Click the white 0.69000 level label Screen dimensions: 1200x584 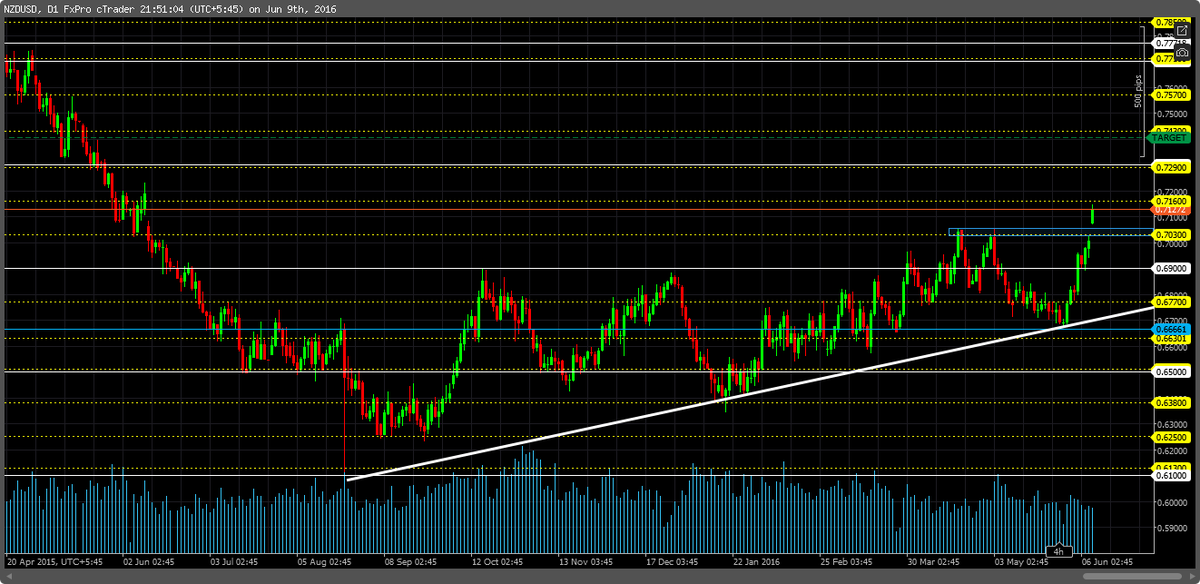(1171, 269)
